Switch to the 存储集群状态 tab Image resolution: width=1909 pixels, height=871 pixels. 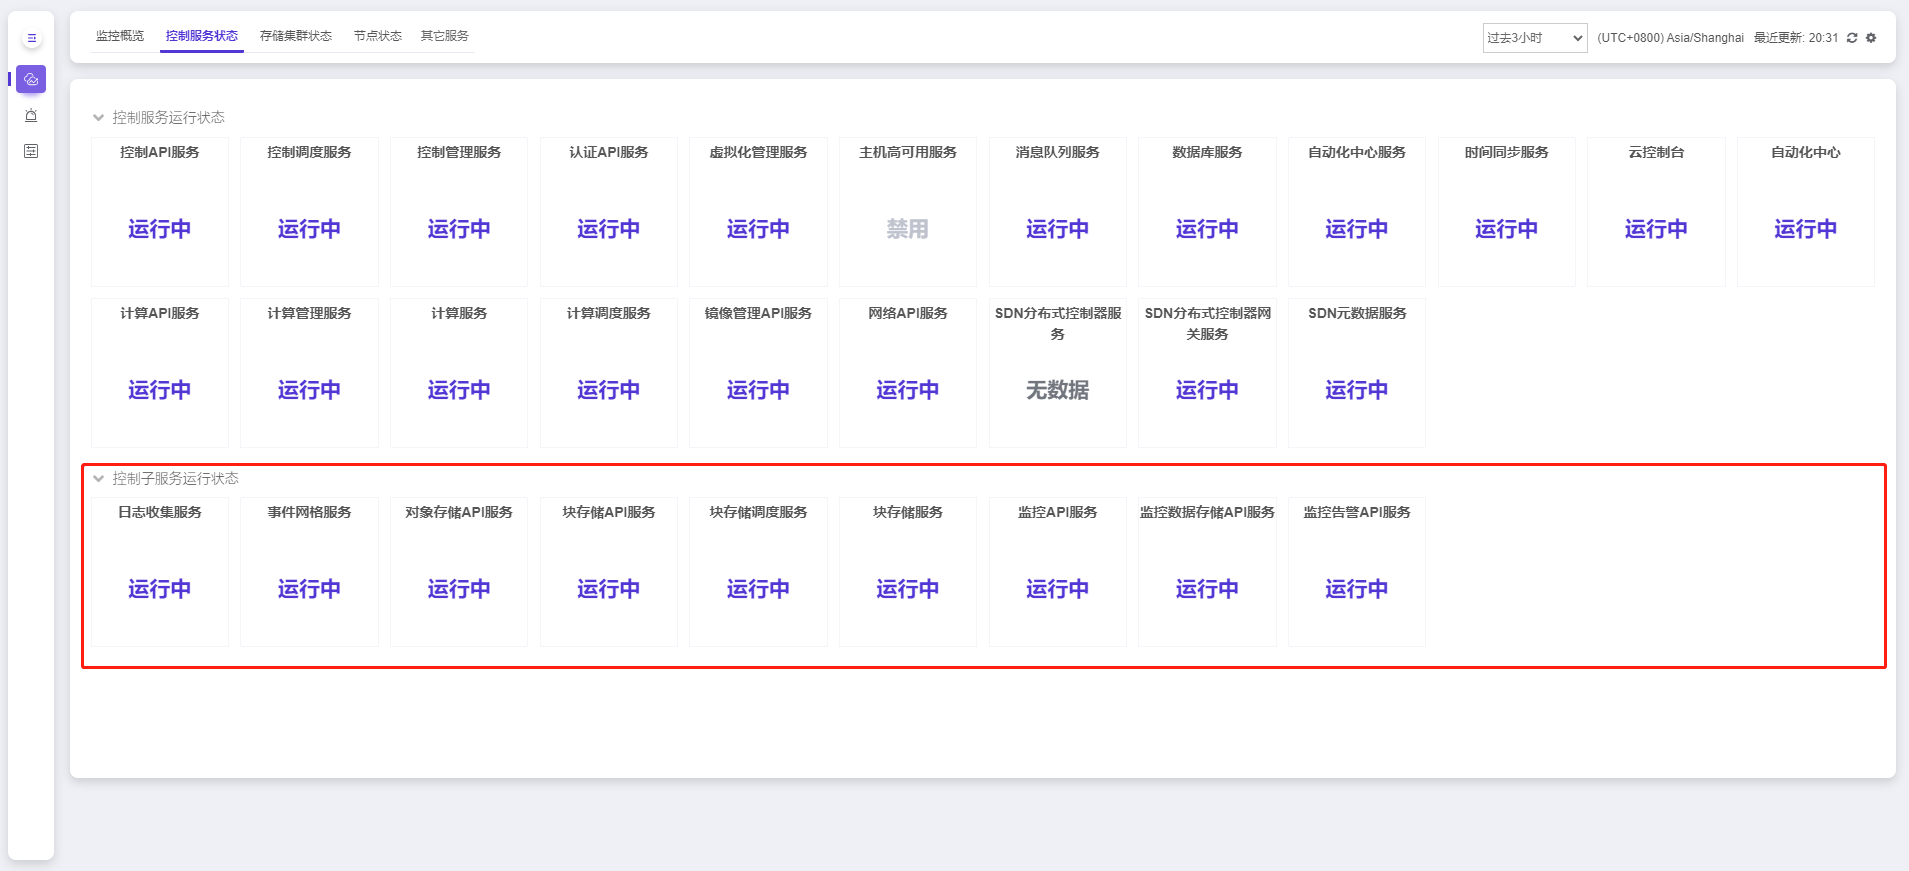click(295, 36)
